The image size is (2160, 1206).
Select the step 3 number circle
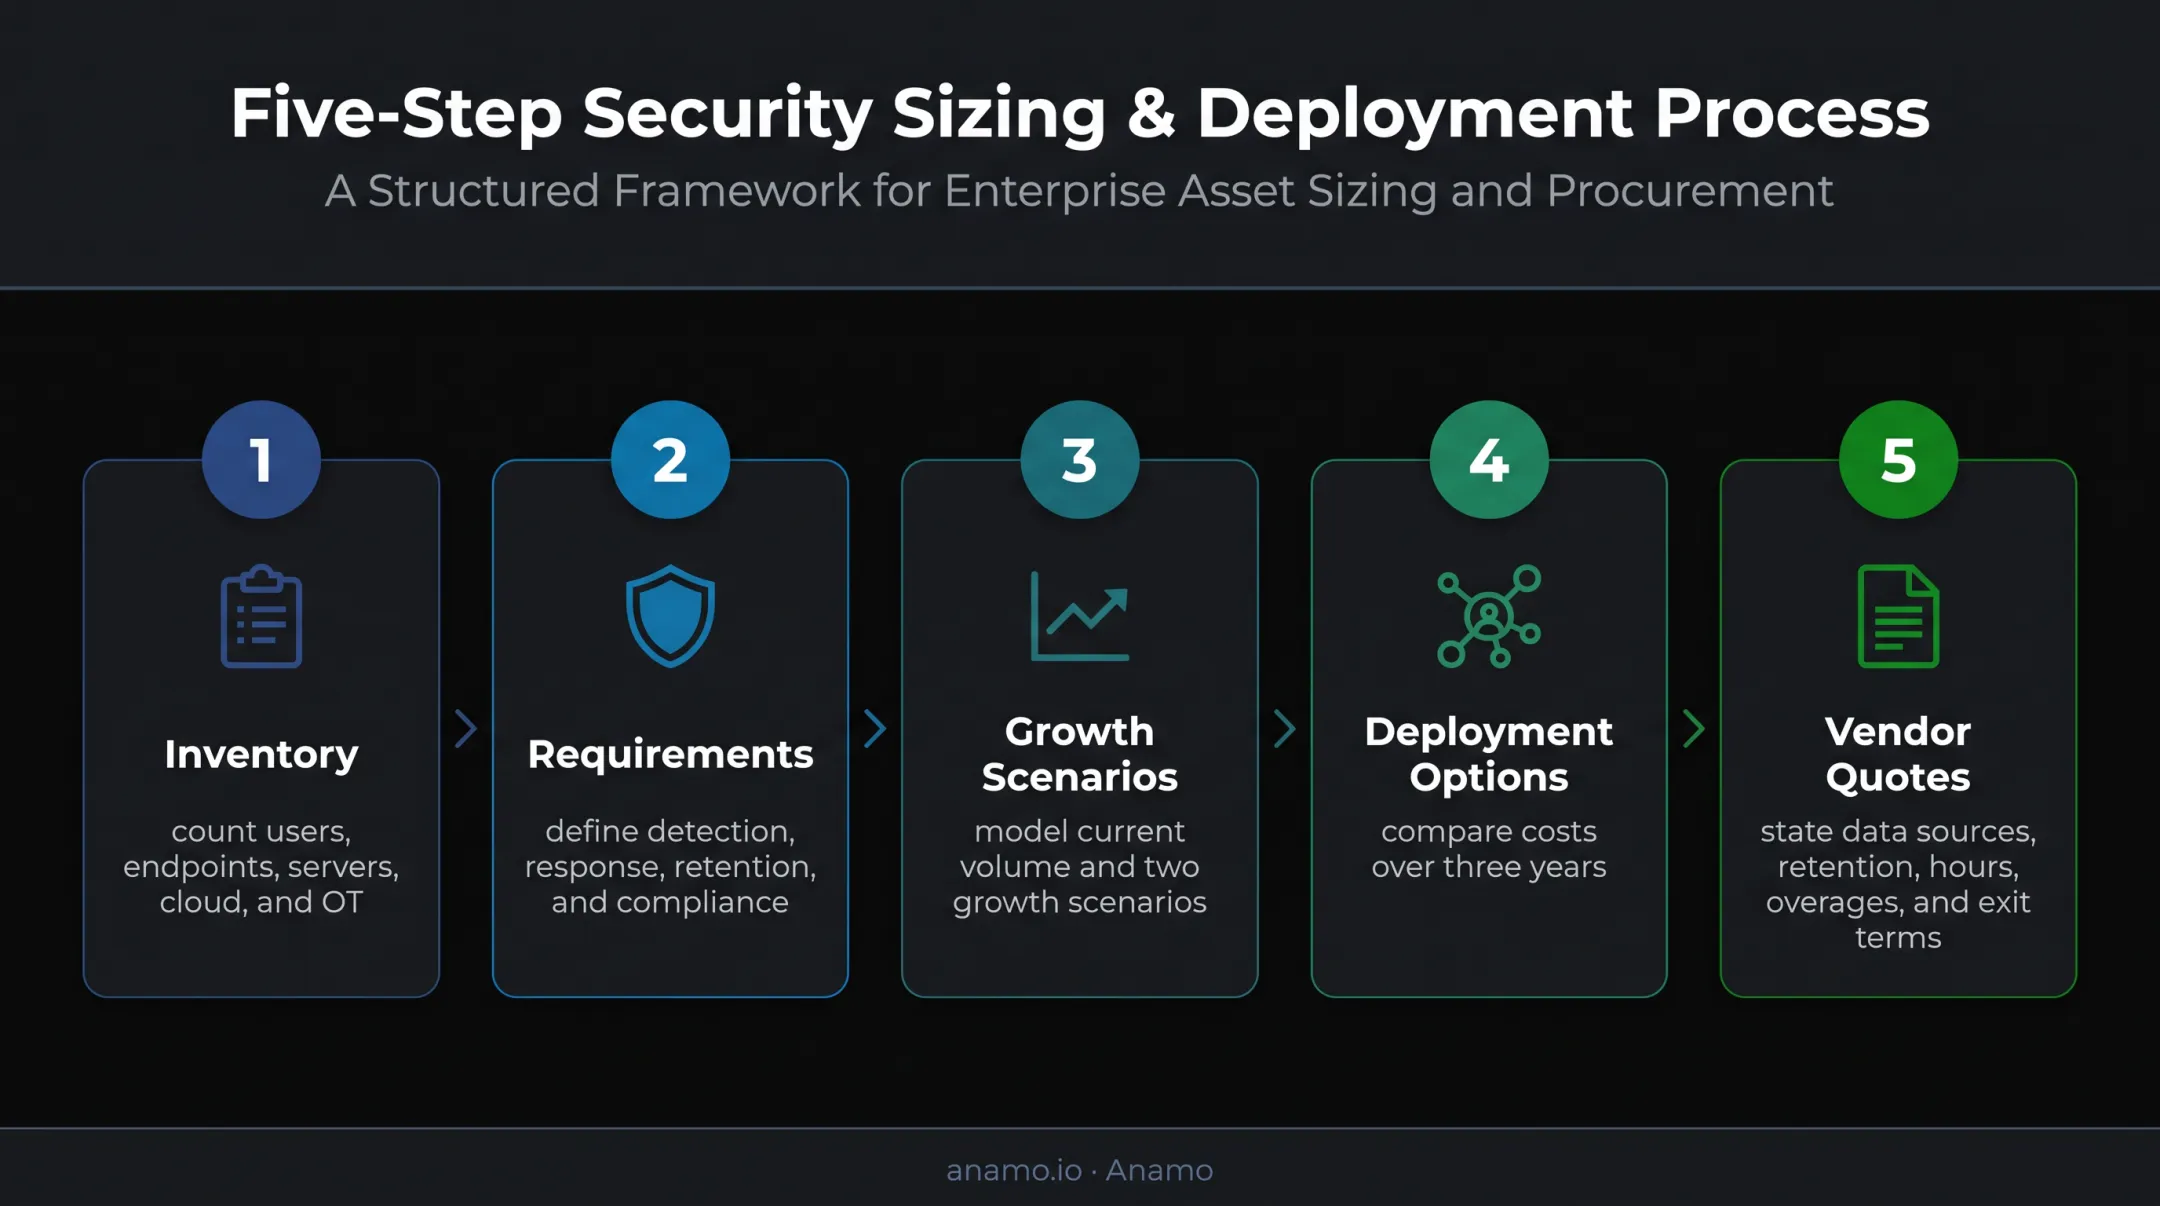pos(1080,460)
